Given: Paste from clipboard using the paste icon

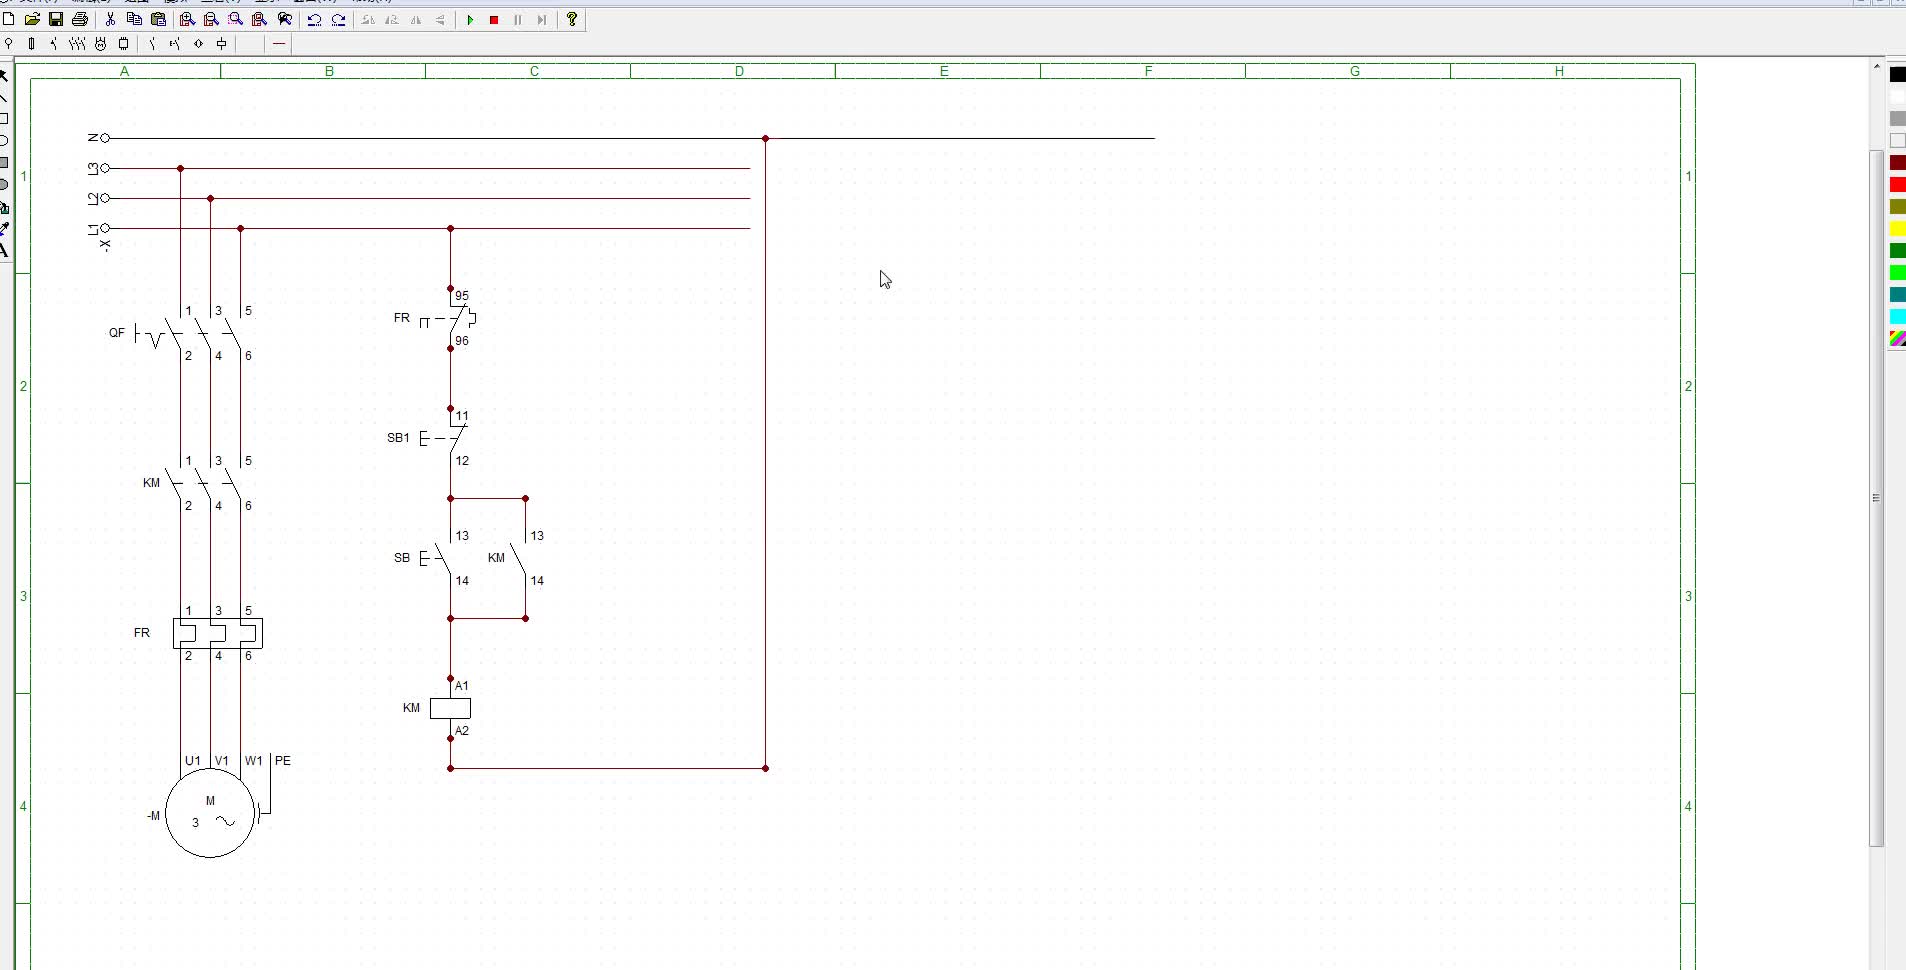Looking at the screenshot, I should 158,19.
